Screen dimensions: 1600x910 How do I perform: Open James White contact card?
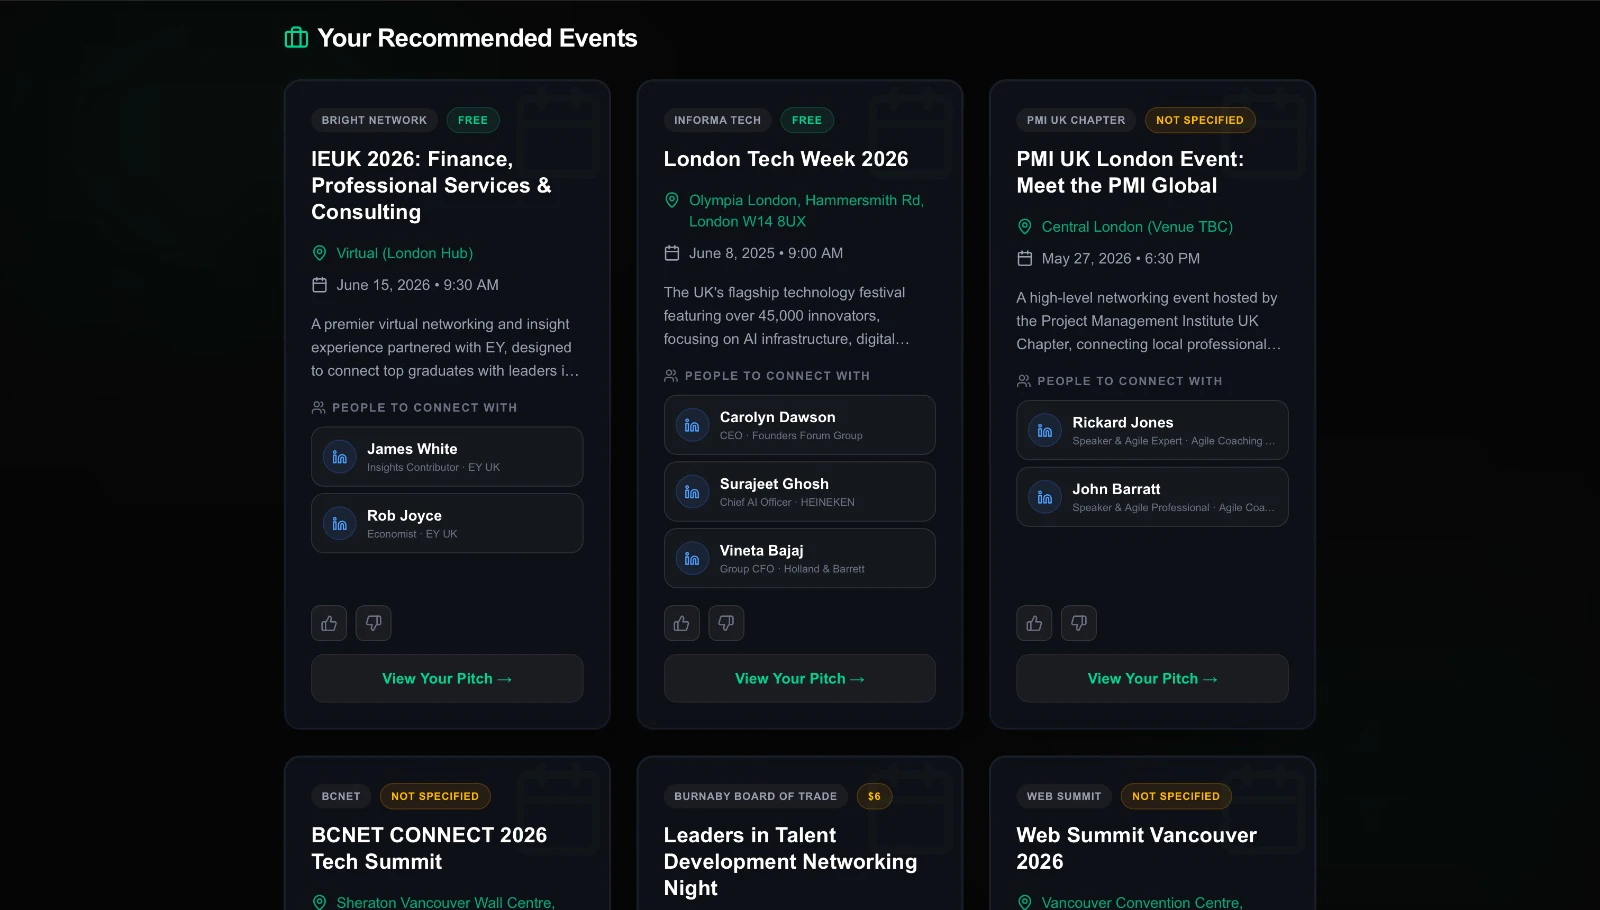447,457
